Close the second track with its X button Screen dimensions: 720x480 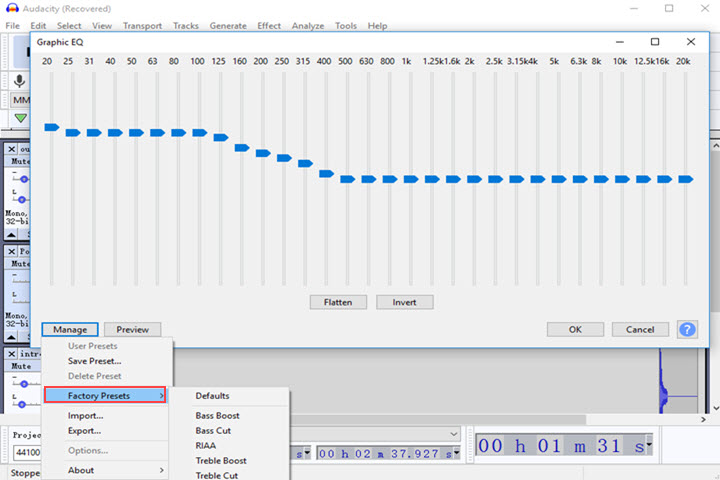tap(11, 251)
